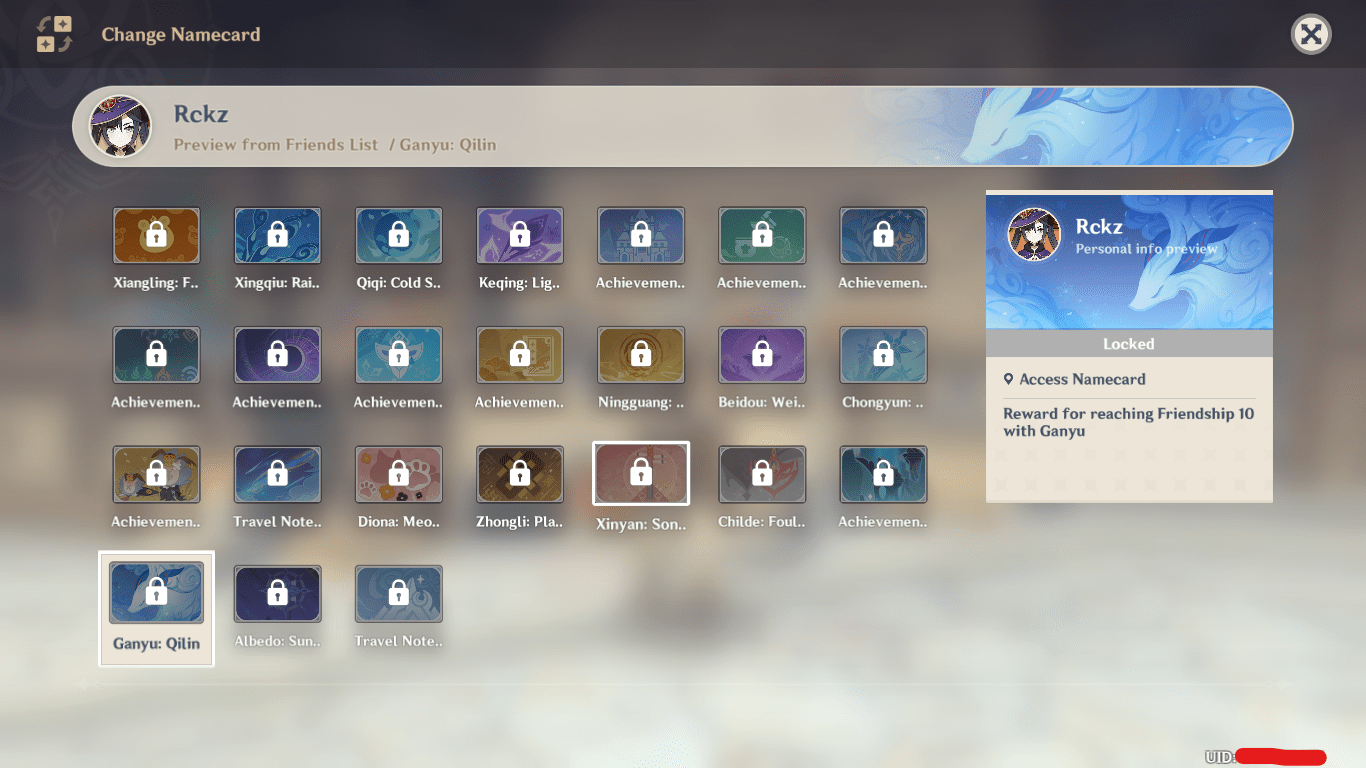Click 'Preview from Friends List / Ganyu: Qilin' text
The width and height of the screenshot is (1366, 768).
click(335, 144)
